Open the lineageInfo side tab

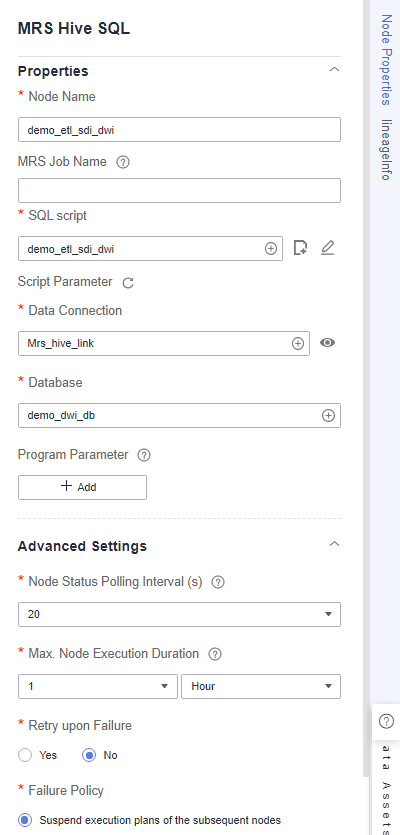(386, 149)
